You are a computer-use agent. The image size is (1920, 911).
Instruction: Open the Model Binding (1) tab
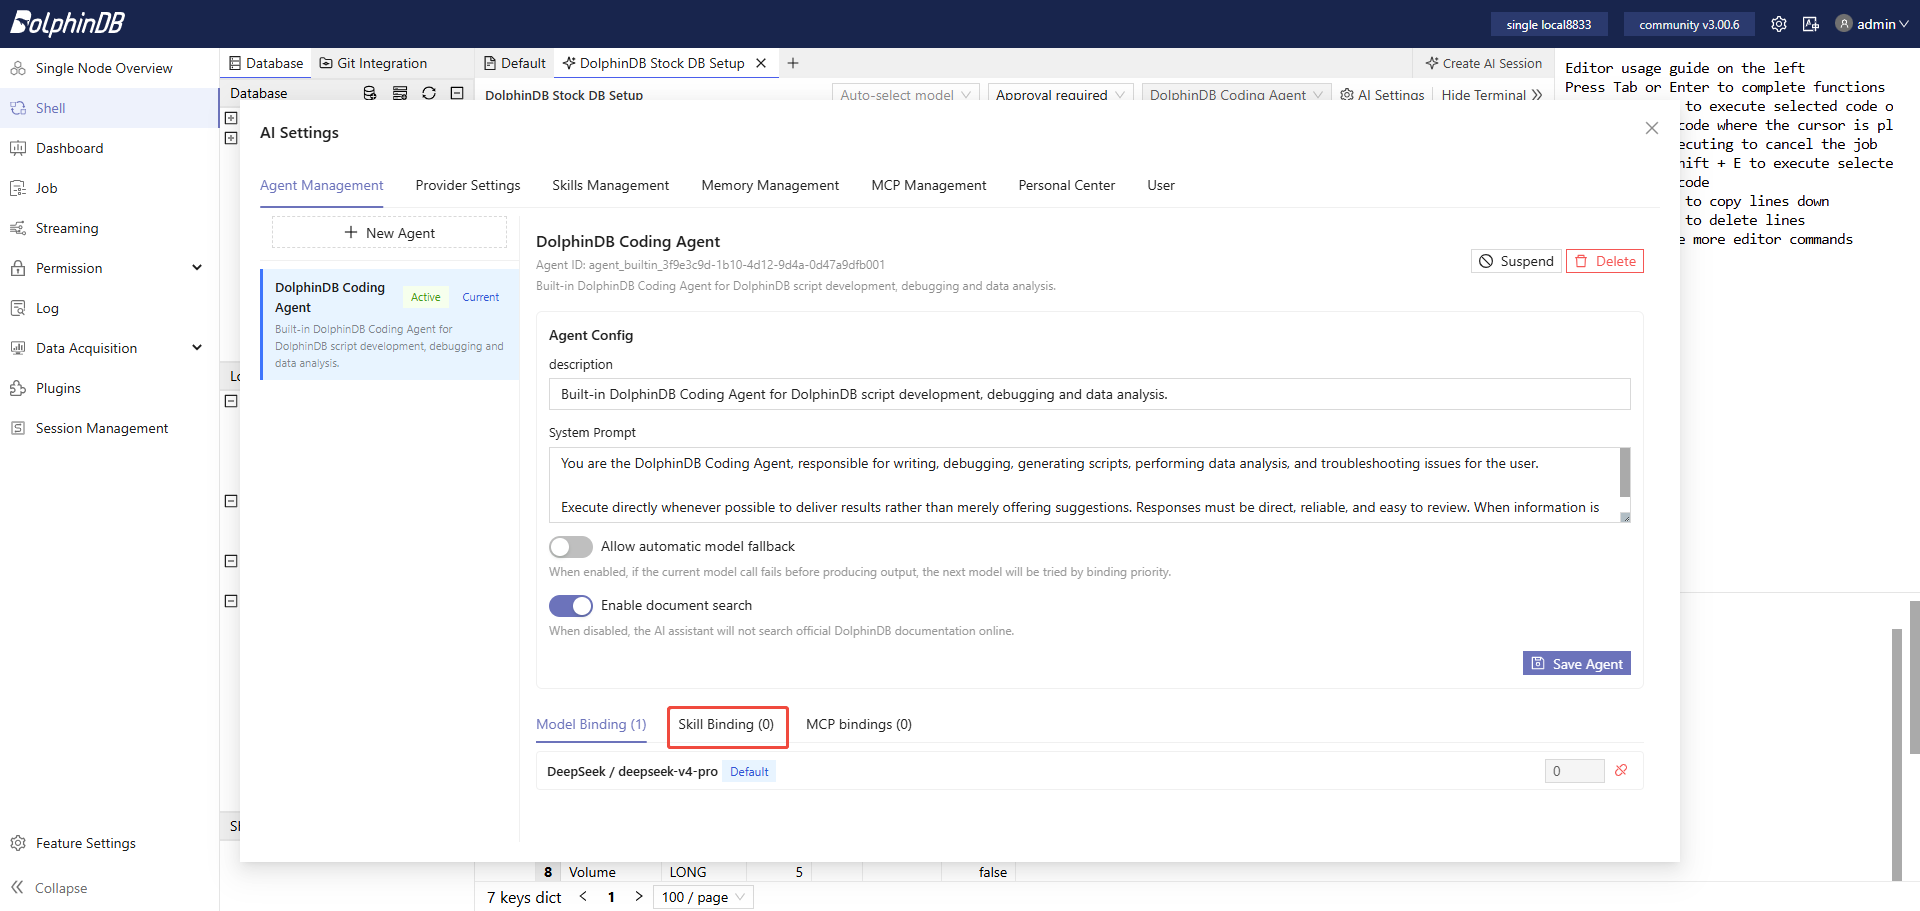point(591,724)
